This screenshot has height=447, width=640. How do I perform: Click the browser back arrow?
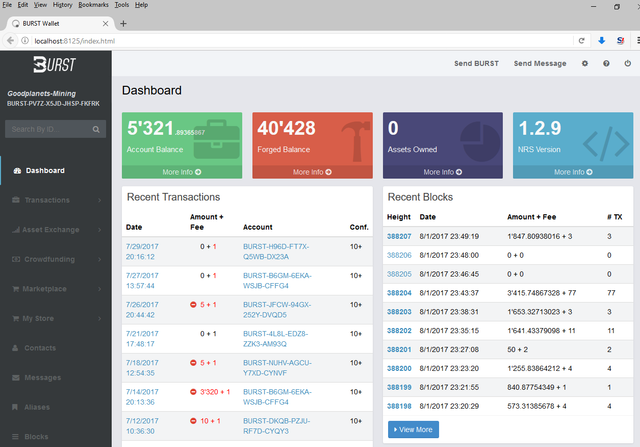pyautogui.click(x=11, y=40)
